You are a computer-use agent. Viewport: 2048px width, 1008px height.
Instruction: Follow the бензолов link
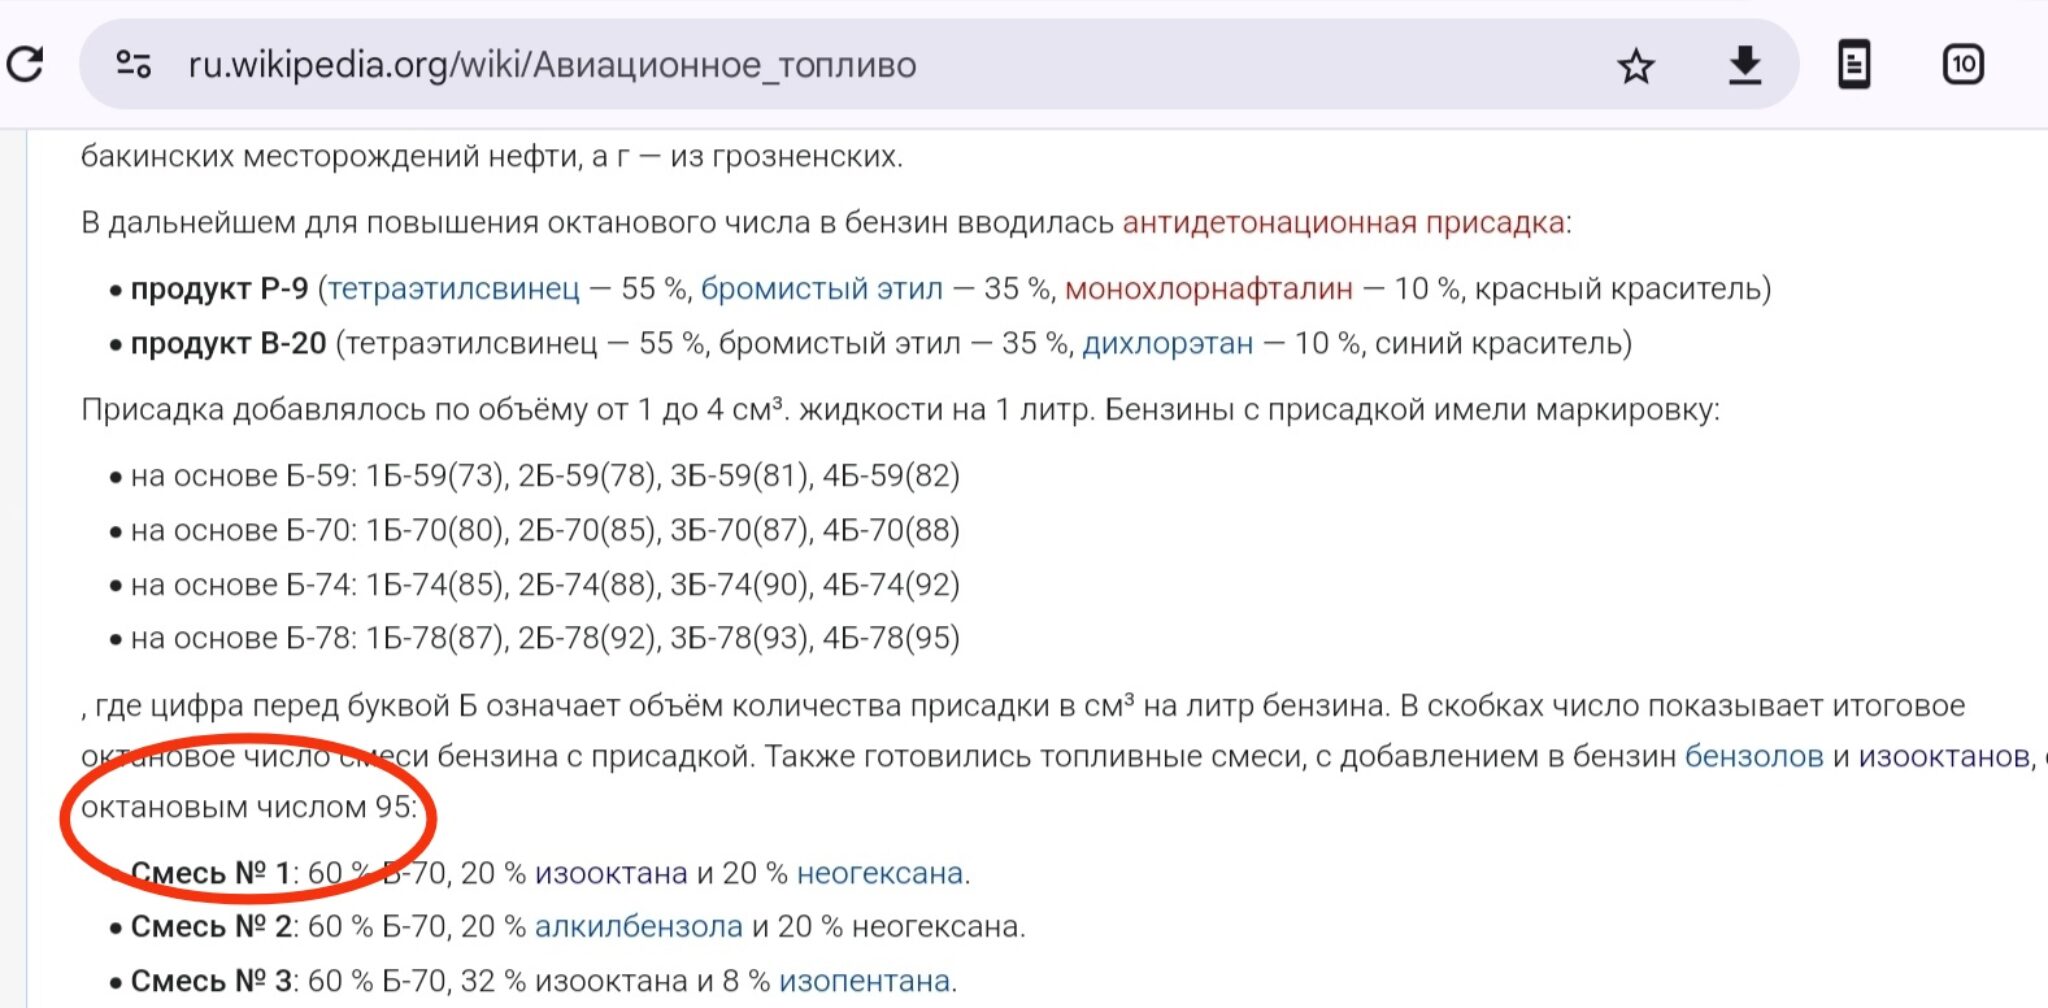pyautogui.click(x=1754, y=756)
